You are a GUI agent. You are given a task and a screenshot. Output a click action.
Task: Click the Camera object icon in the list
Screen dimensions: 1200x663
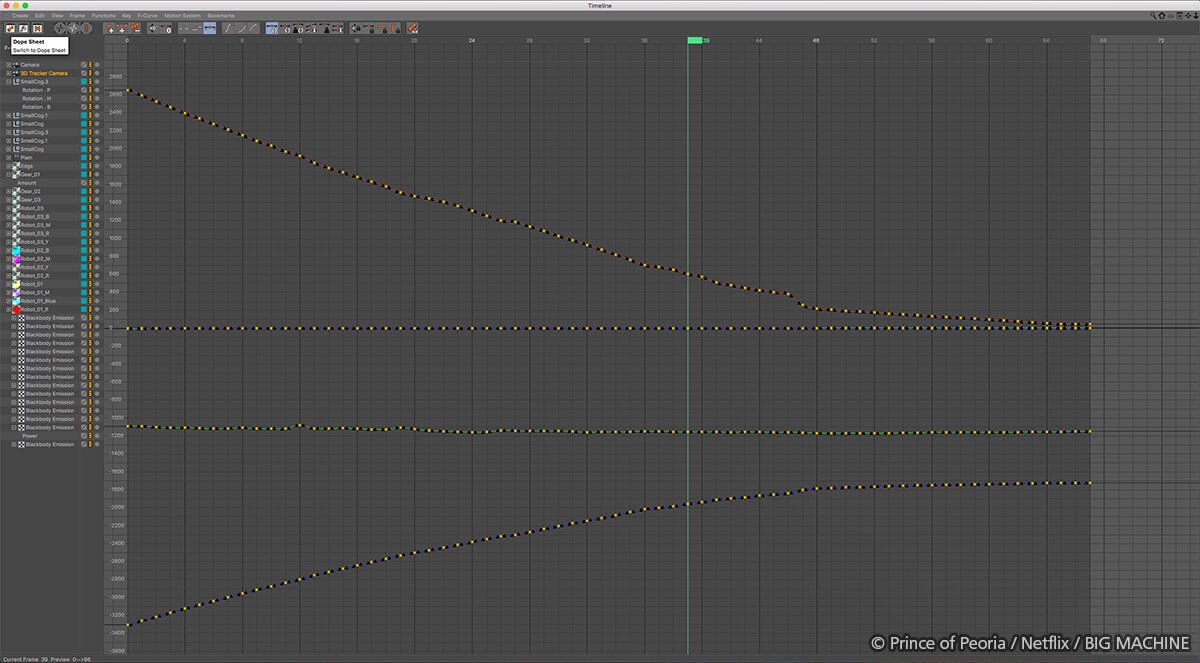click(16, 65)
